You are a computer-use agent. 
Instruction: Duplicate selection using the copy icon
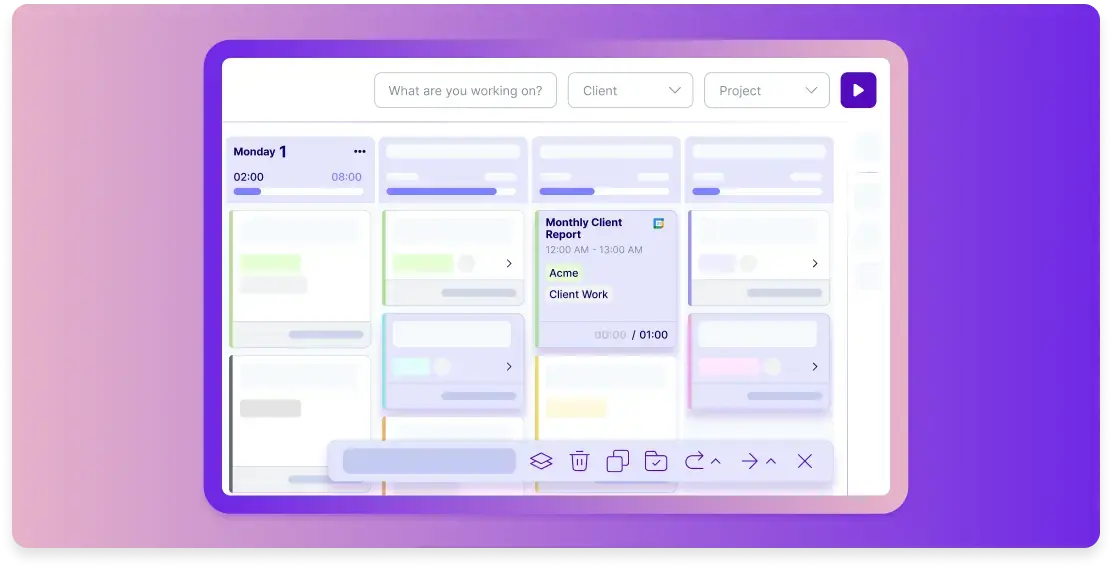click(x=618, y=461)
